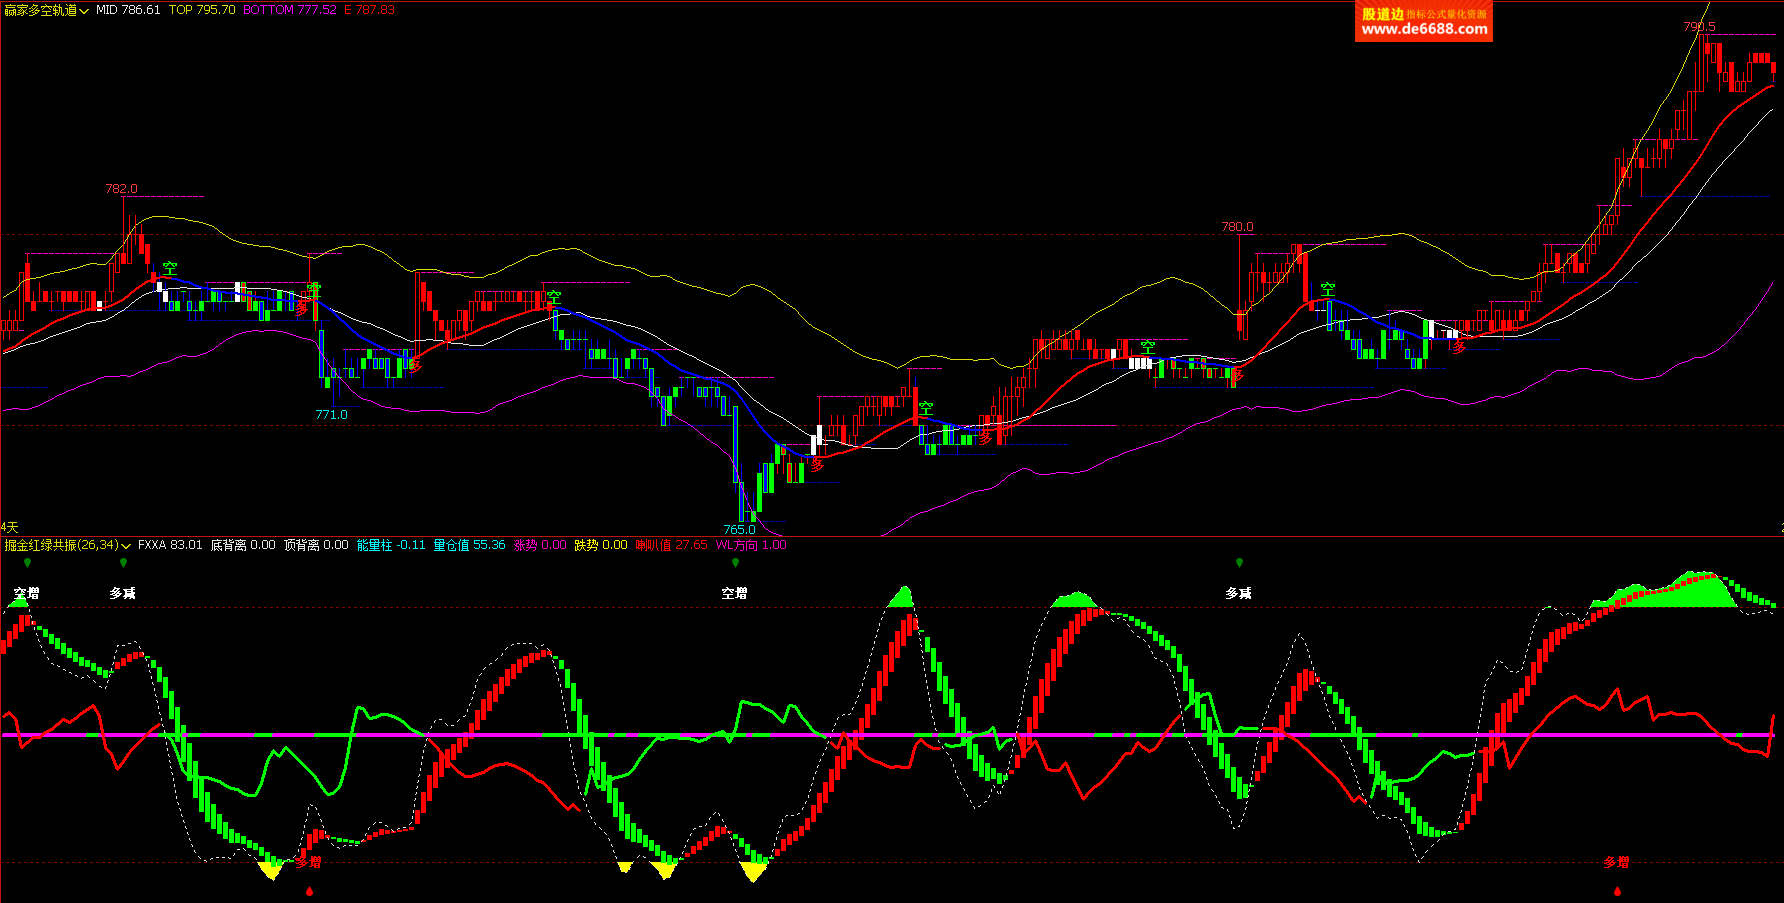This screenshot has width=1784, height=903.
Task: Click the 790.5 high price label
Action: [1699, 27]
